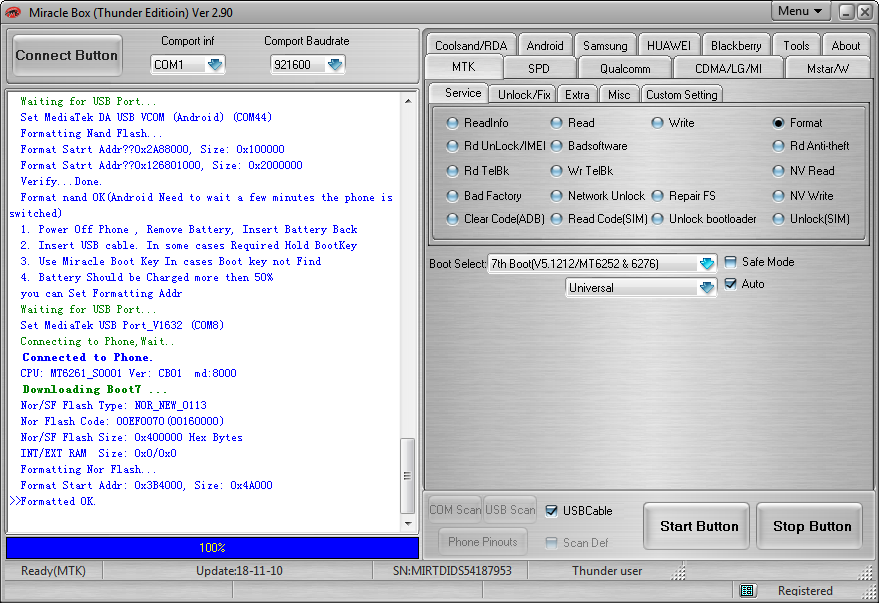
Task: Open the Custom Setting sub-tab
Action: (681, 95)
